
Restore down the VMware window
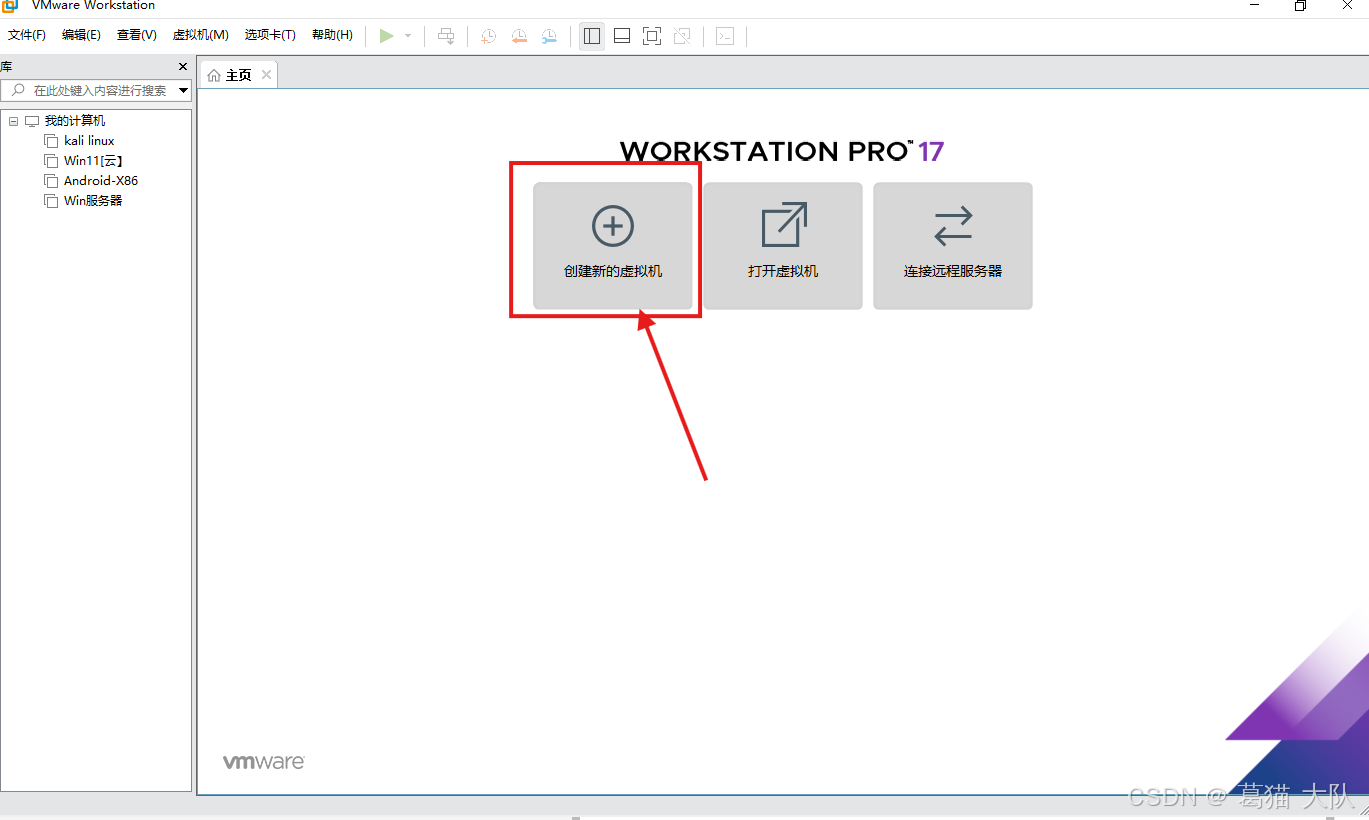[1300, 6]
